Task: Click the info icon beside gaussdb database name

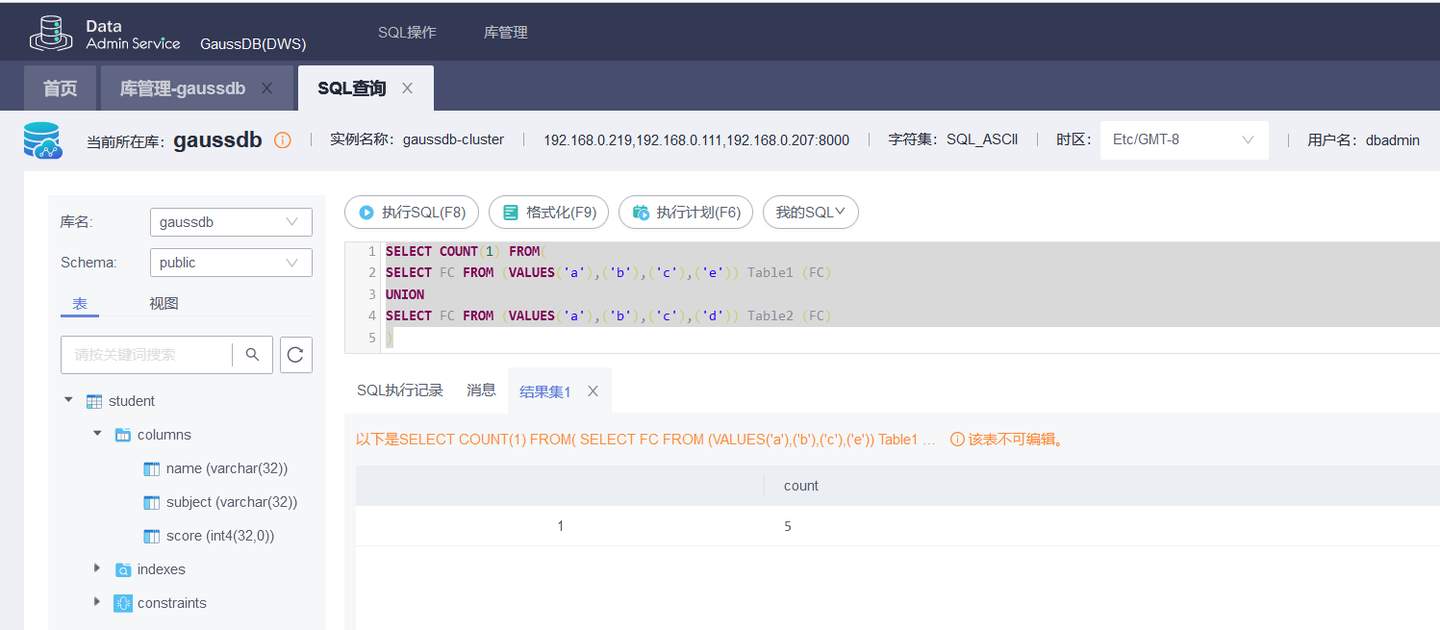Action: [x=282, y=140]
